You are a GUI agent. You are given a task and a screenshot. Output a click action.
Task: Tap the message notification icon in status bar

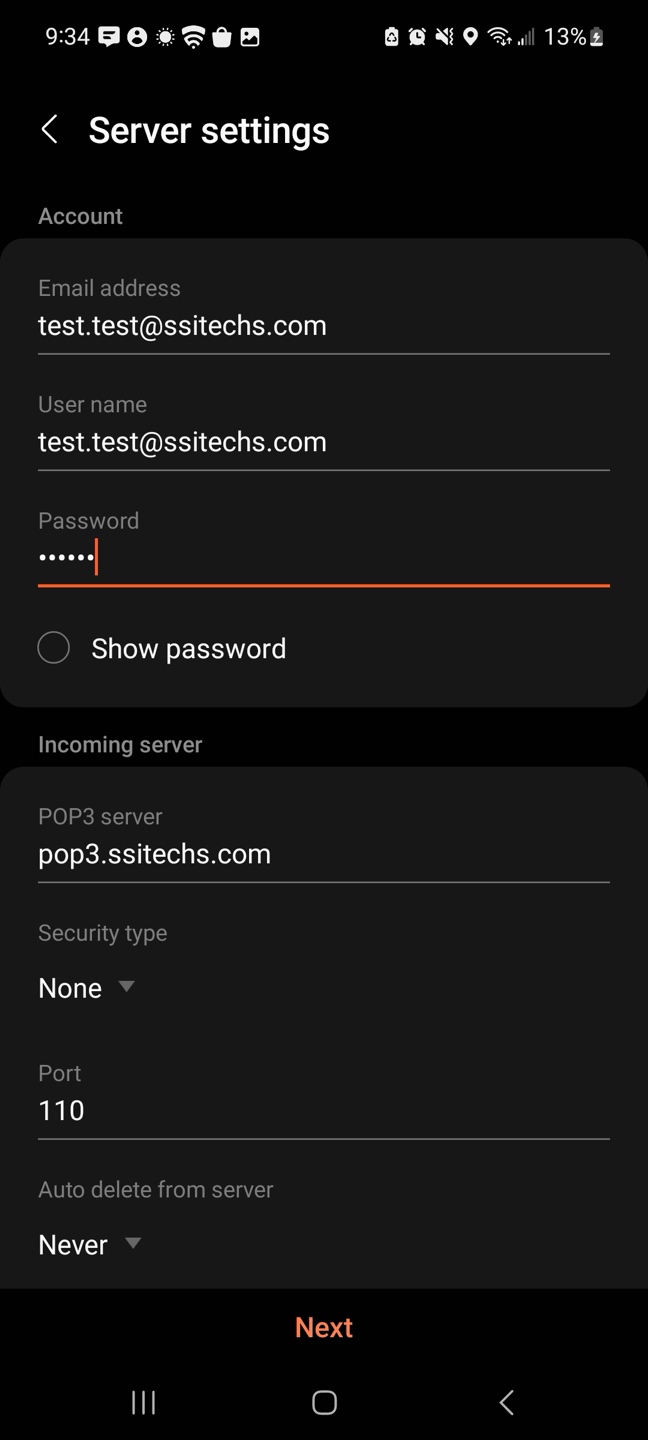pos(109,37)
